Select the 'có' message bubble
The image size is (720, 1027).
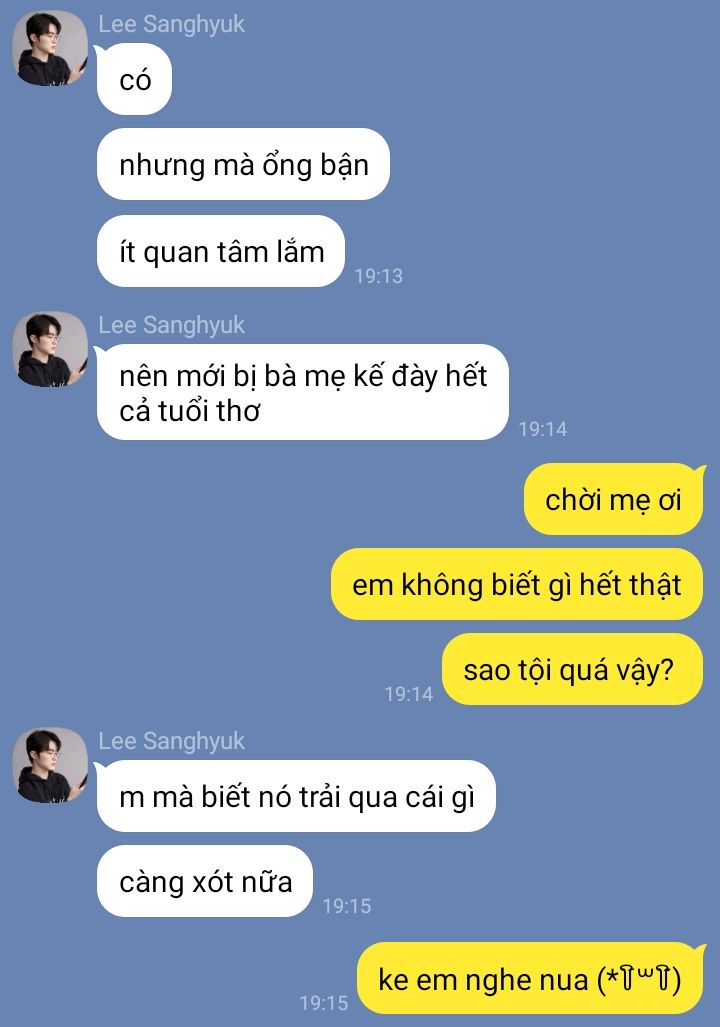click(134, 79)
